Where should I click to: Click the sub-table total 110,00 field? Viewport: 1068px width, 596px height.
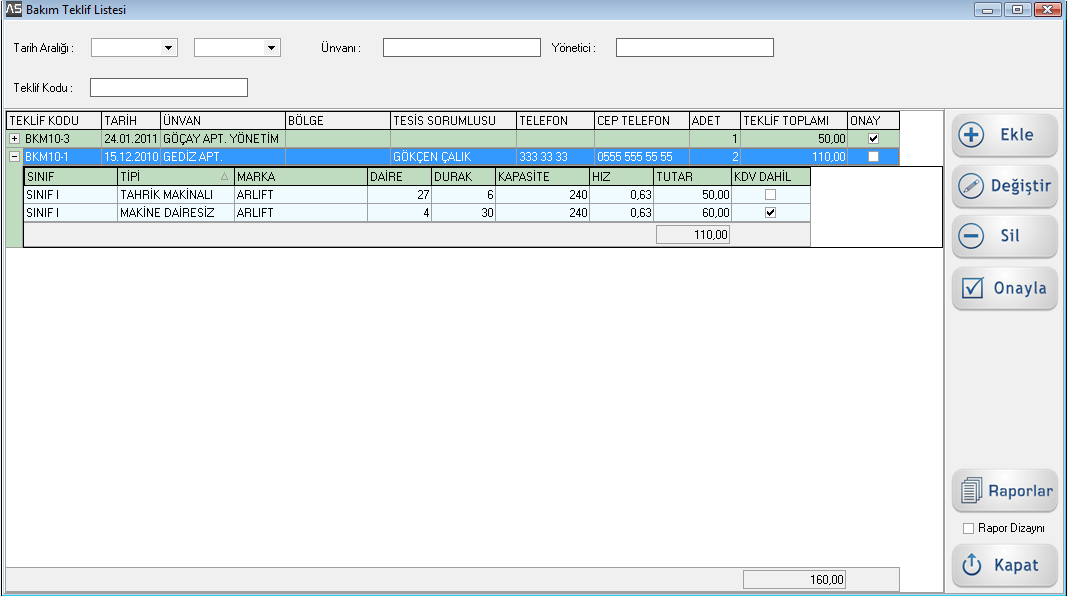(693, 235)
